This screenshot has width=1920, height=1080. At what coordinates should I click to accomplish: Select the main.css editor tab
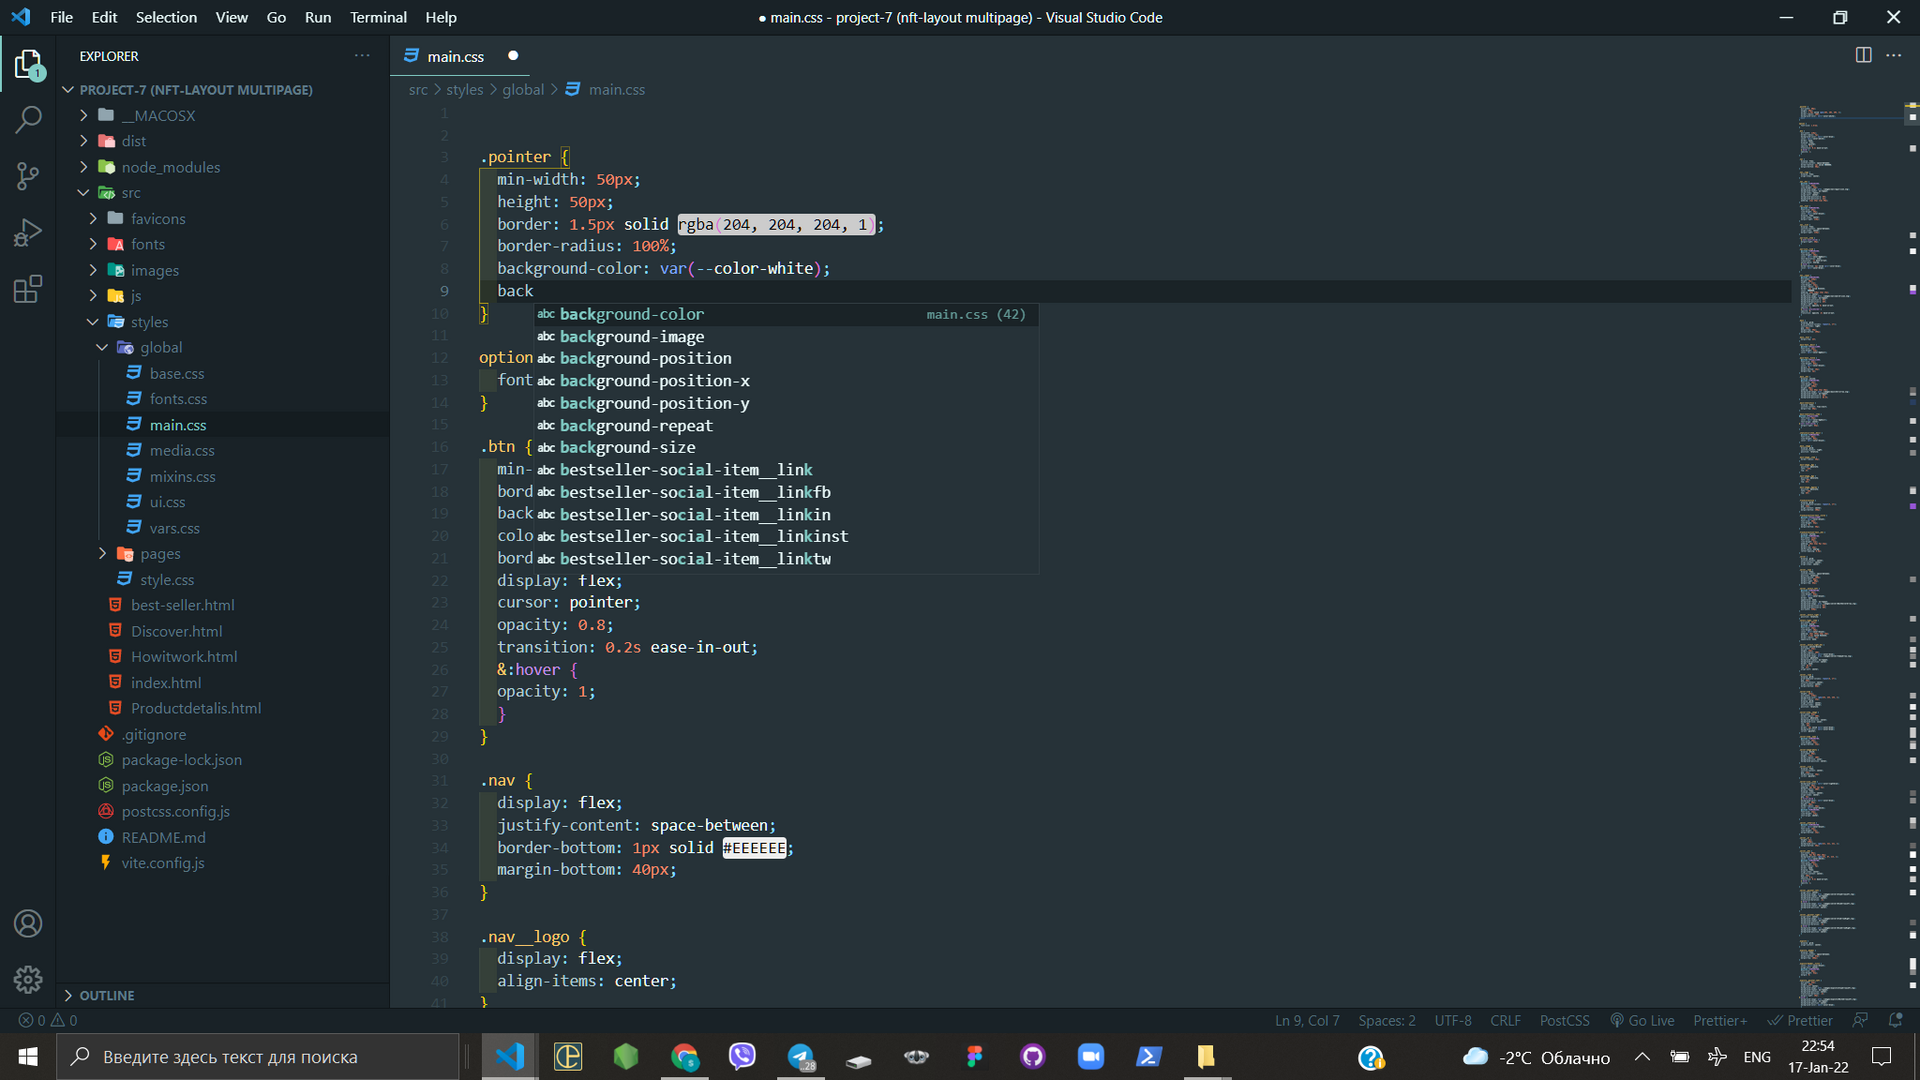[456, 56]
